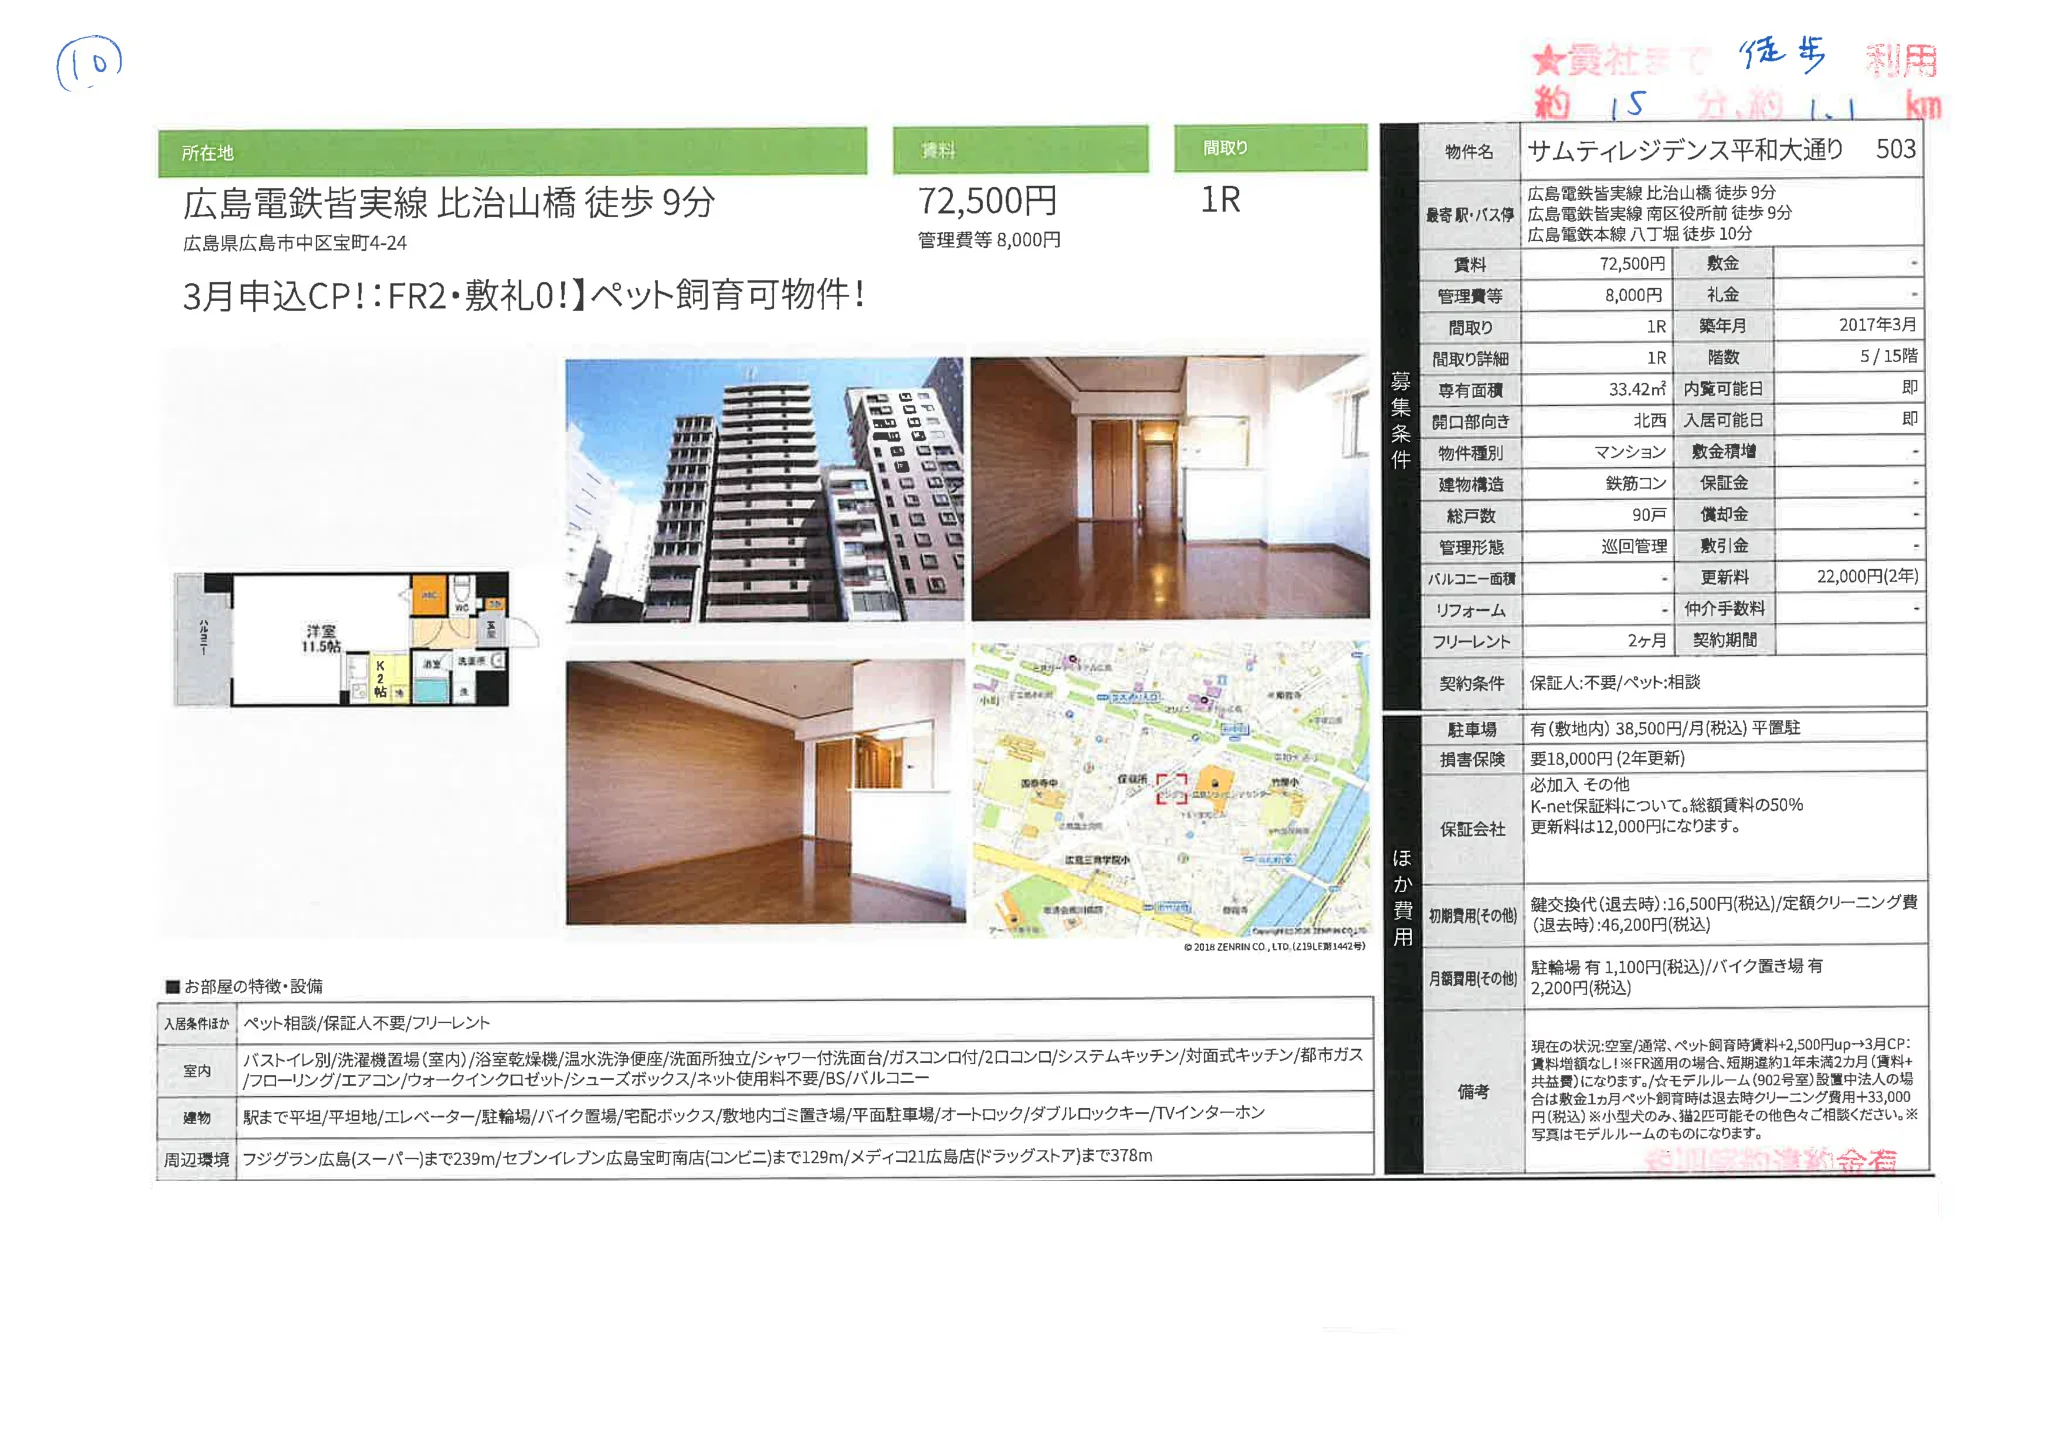The image size is (2056, 1455).
Task: Click the 更新料 22,000円 cell
Action: click(1866, 577)
